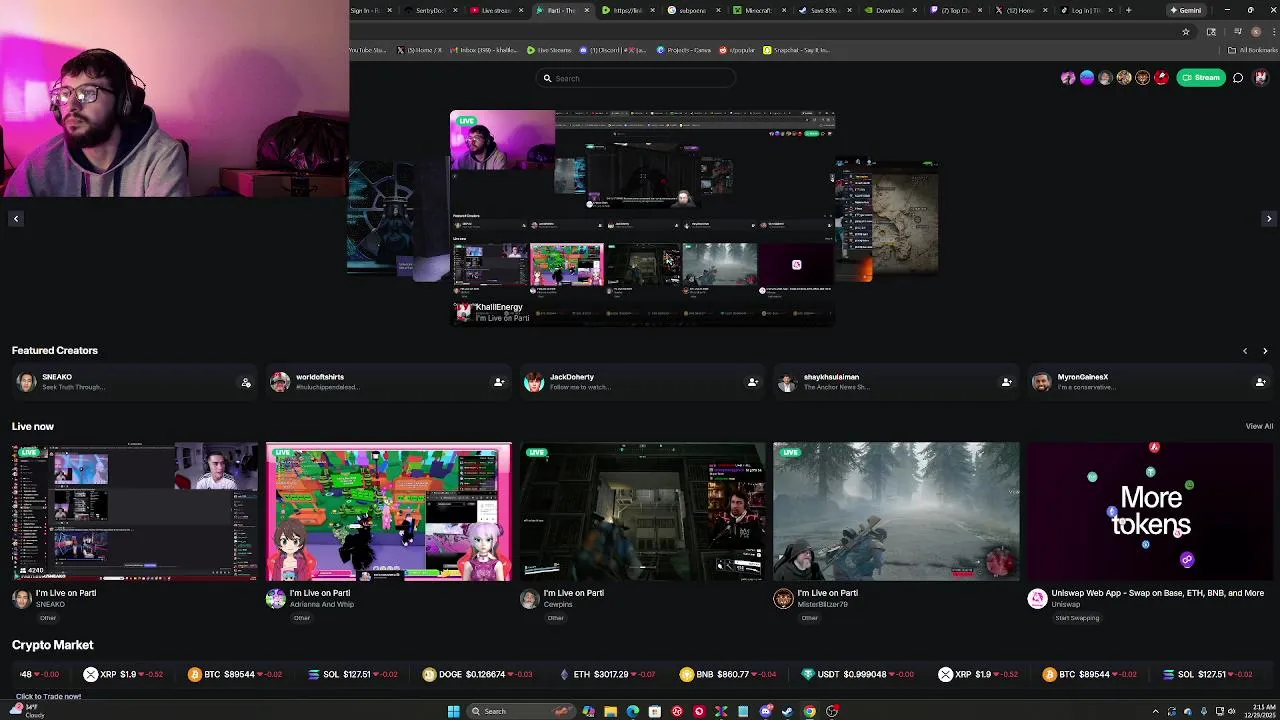
Task: Open MisterBlitzer79's live stream thumbnail
Action: tap(897, 511)
